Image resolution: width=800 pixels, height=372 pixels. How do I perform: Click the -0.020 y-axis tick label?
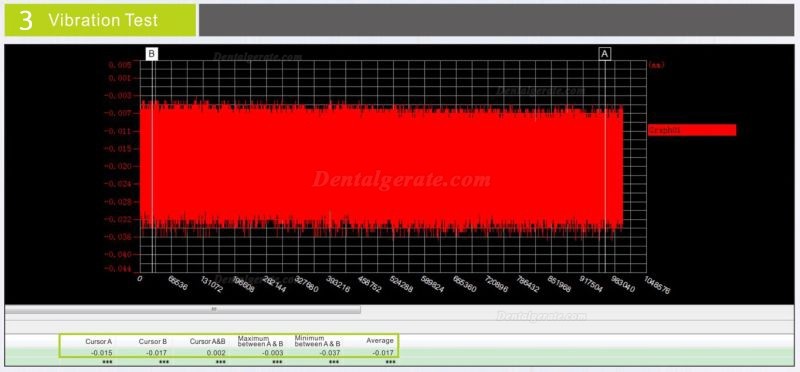[117, 166]
